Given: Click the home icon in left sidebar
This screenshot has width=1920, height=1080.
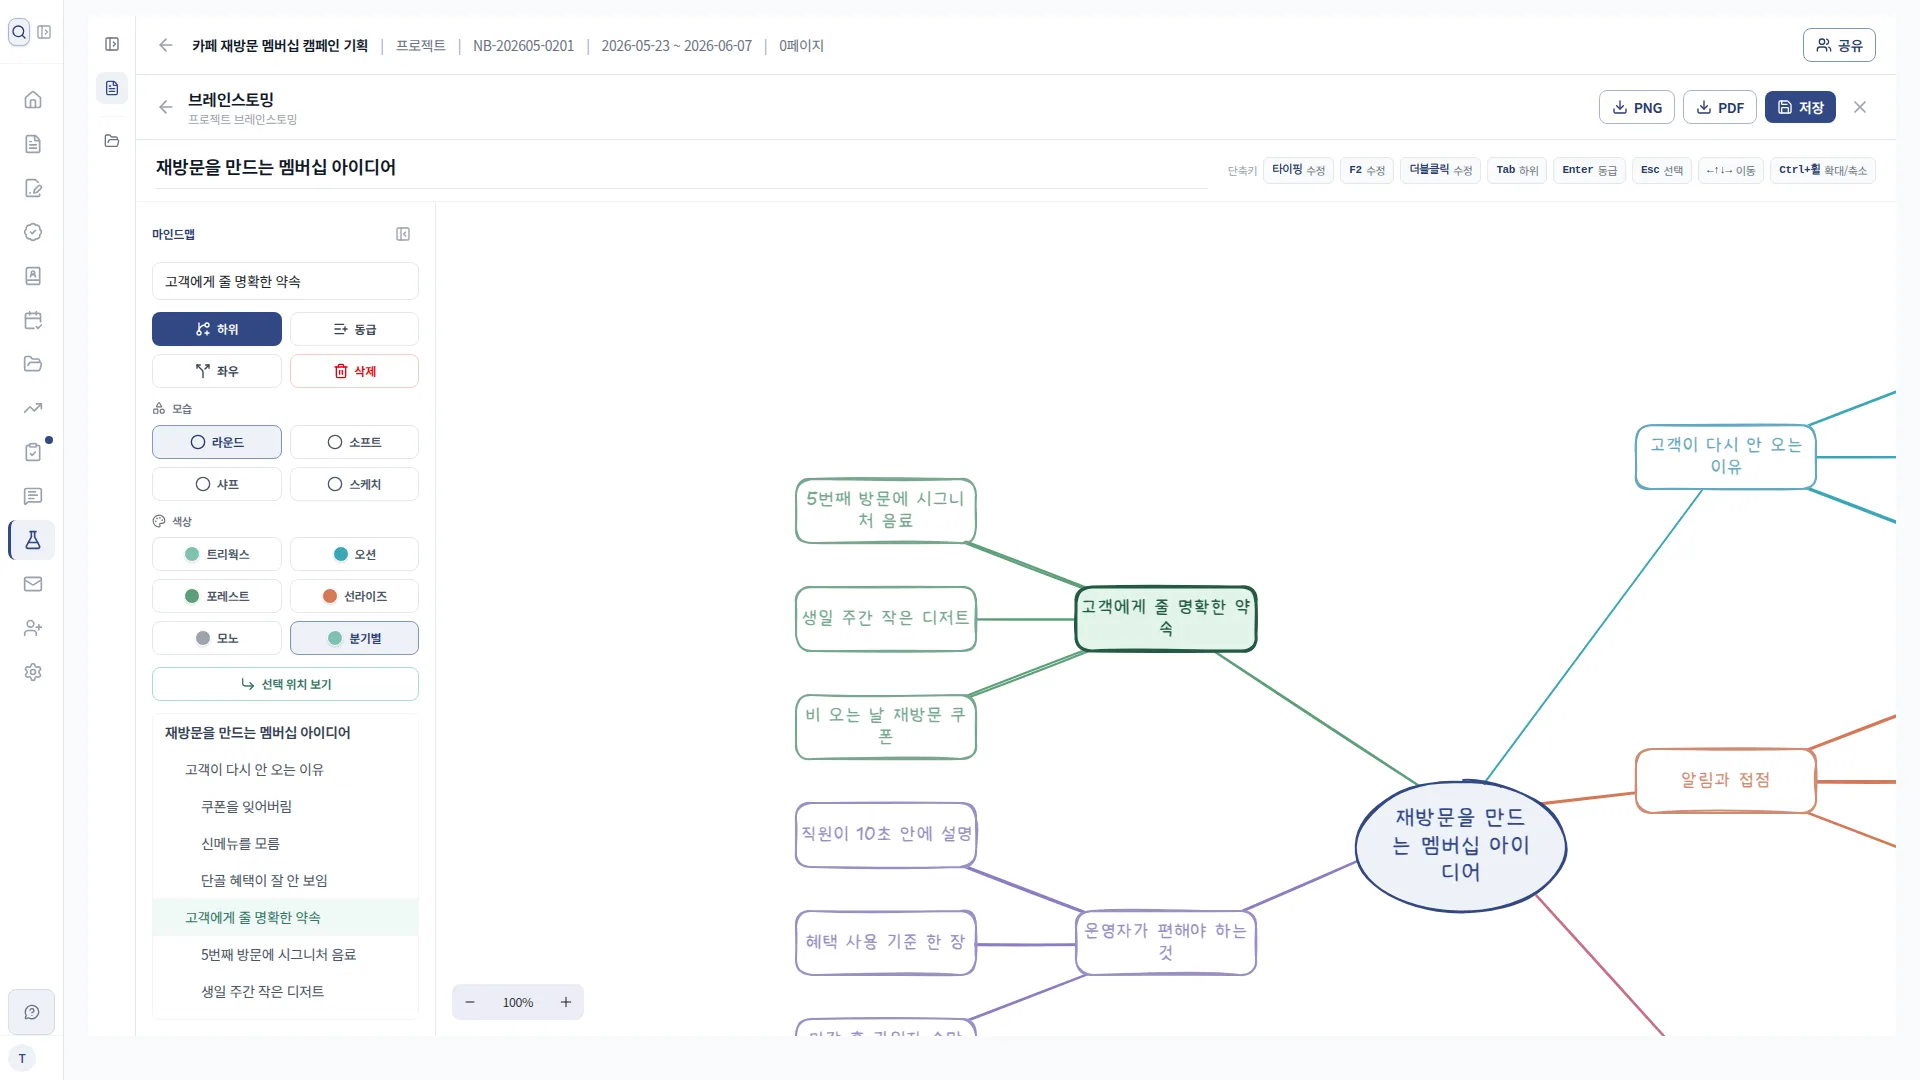Looking at the screenshot, I should [33, 100].
